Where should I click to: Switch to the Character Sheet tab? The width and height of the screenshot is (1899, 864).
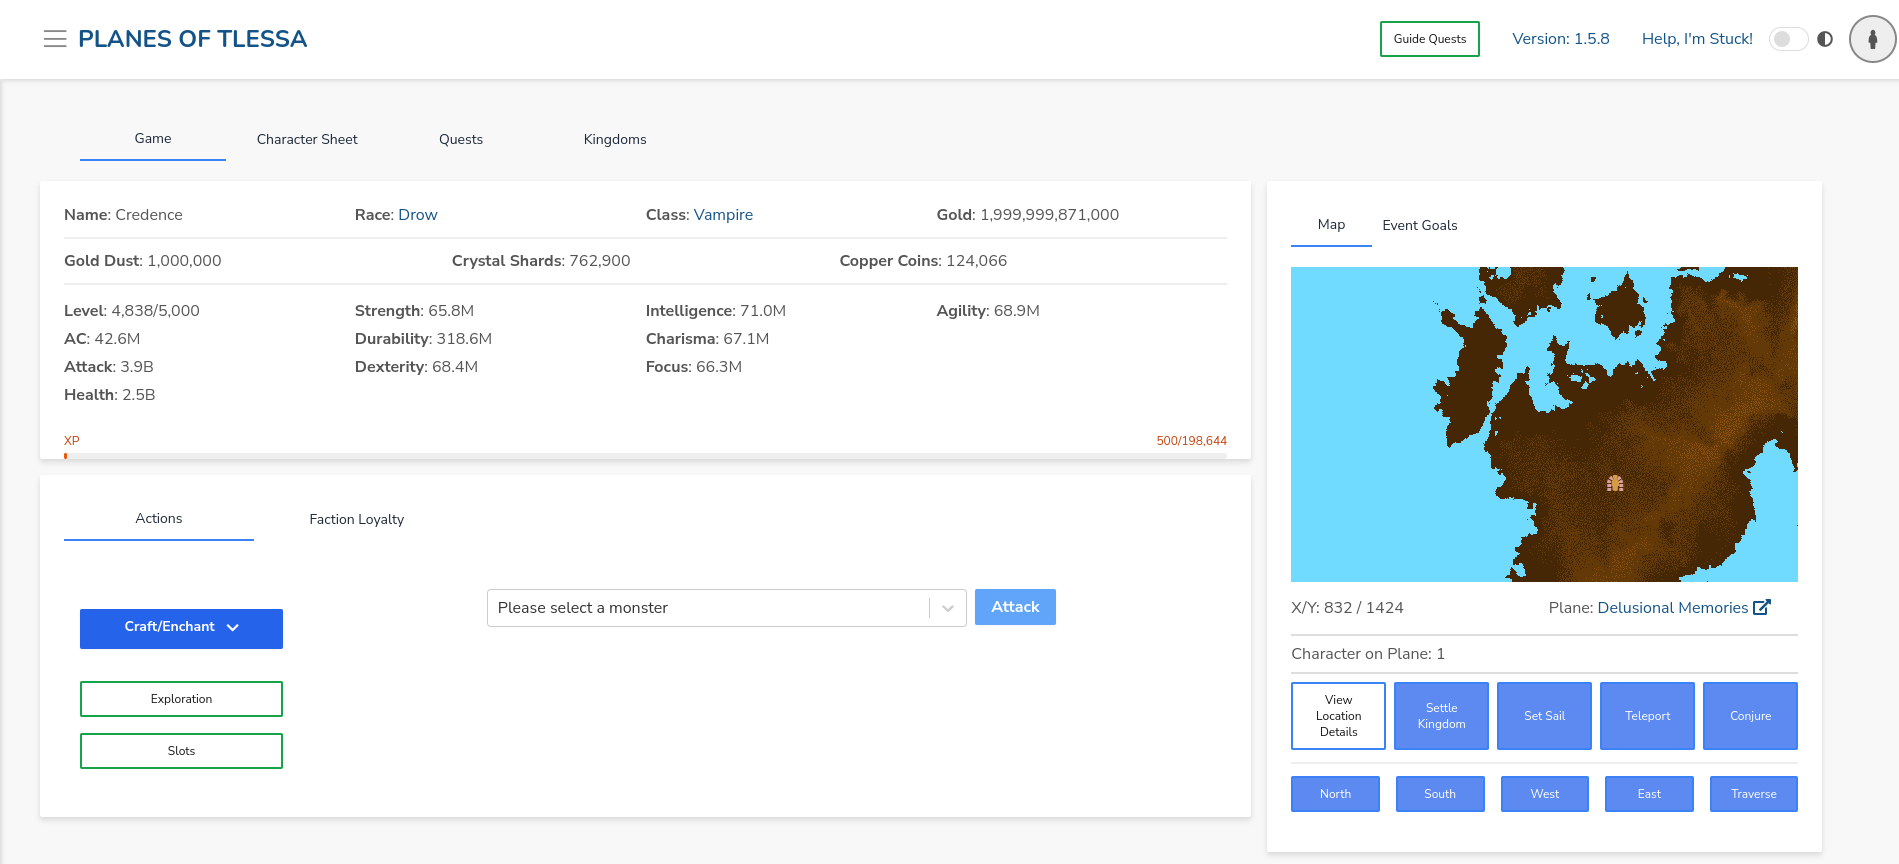307,139
